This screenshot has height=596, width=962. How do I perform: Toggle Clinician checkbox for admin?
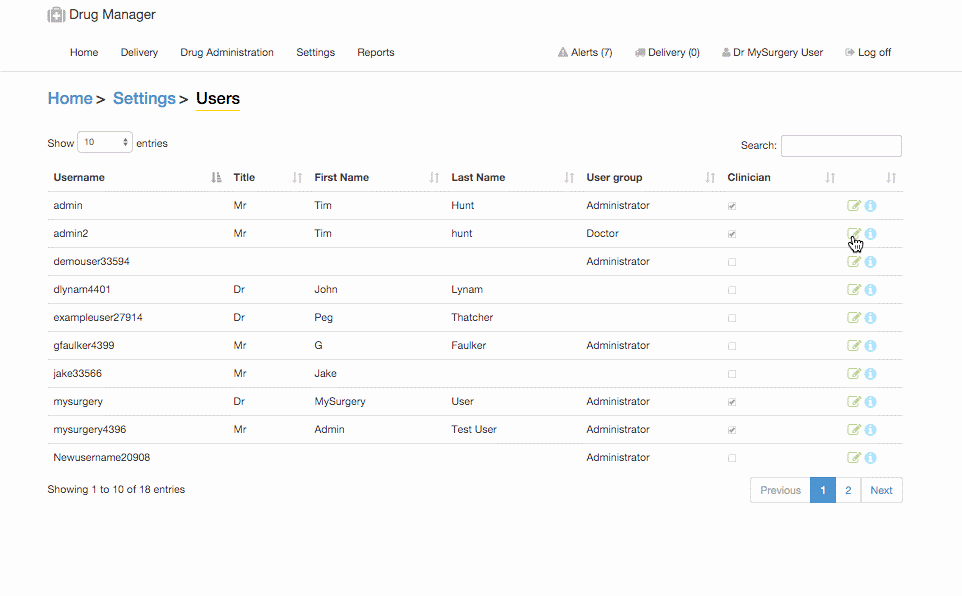click(732, 206)
